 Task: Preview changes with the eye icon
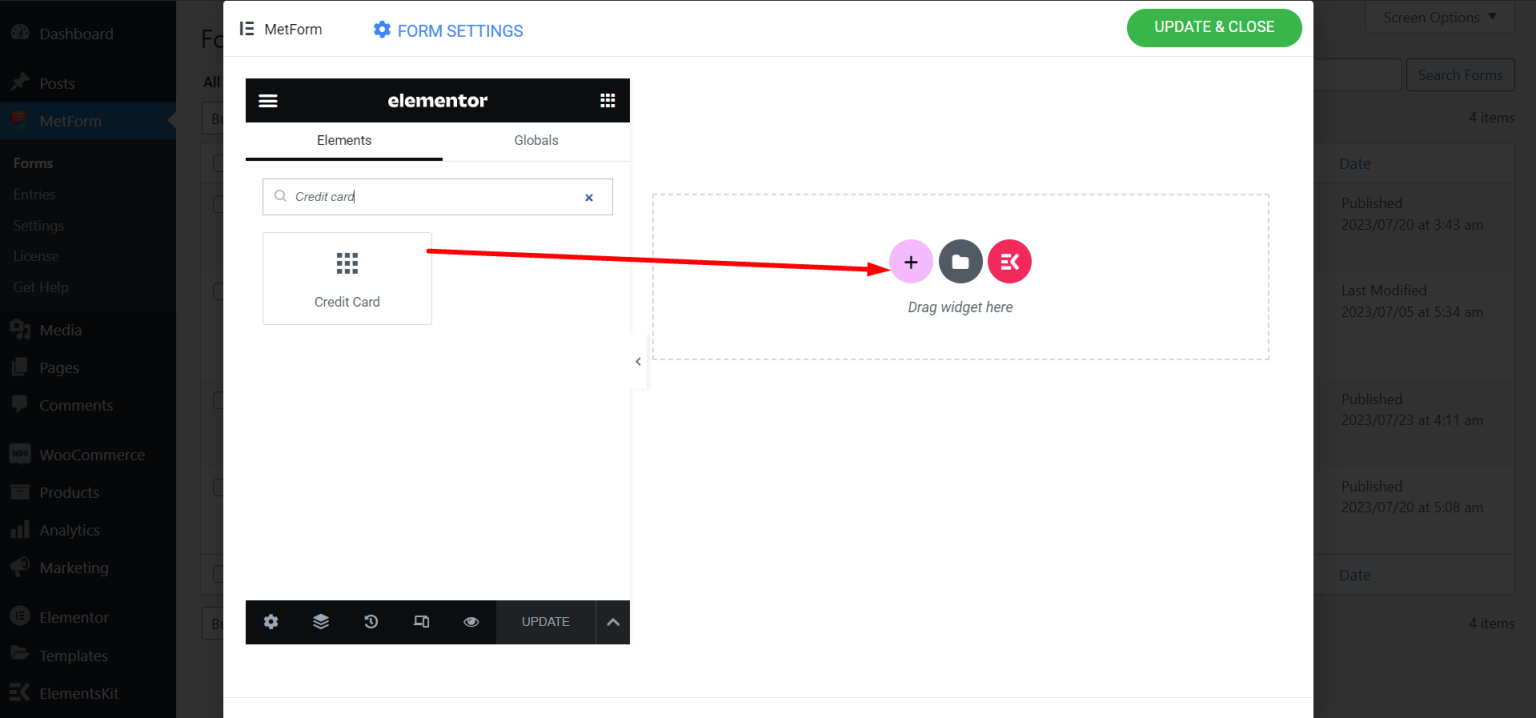(x=471, y=622)
